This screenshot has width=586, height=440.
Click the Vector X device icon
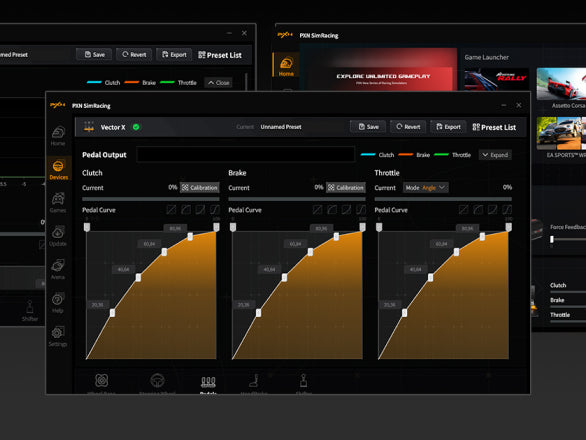coord(89,127)
